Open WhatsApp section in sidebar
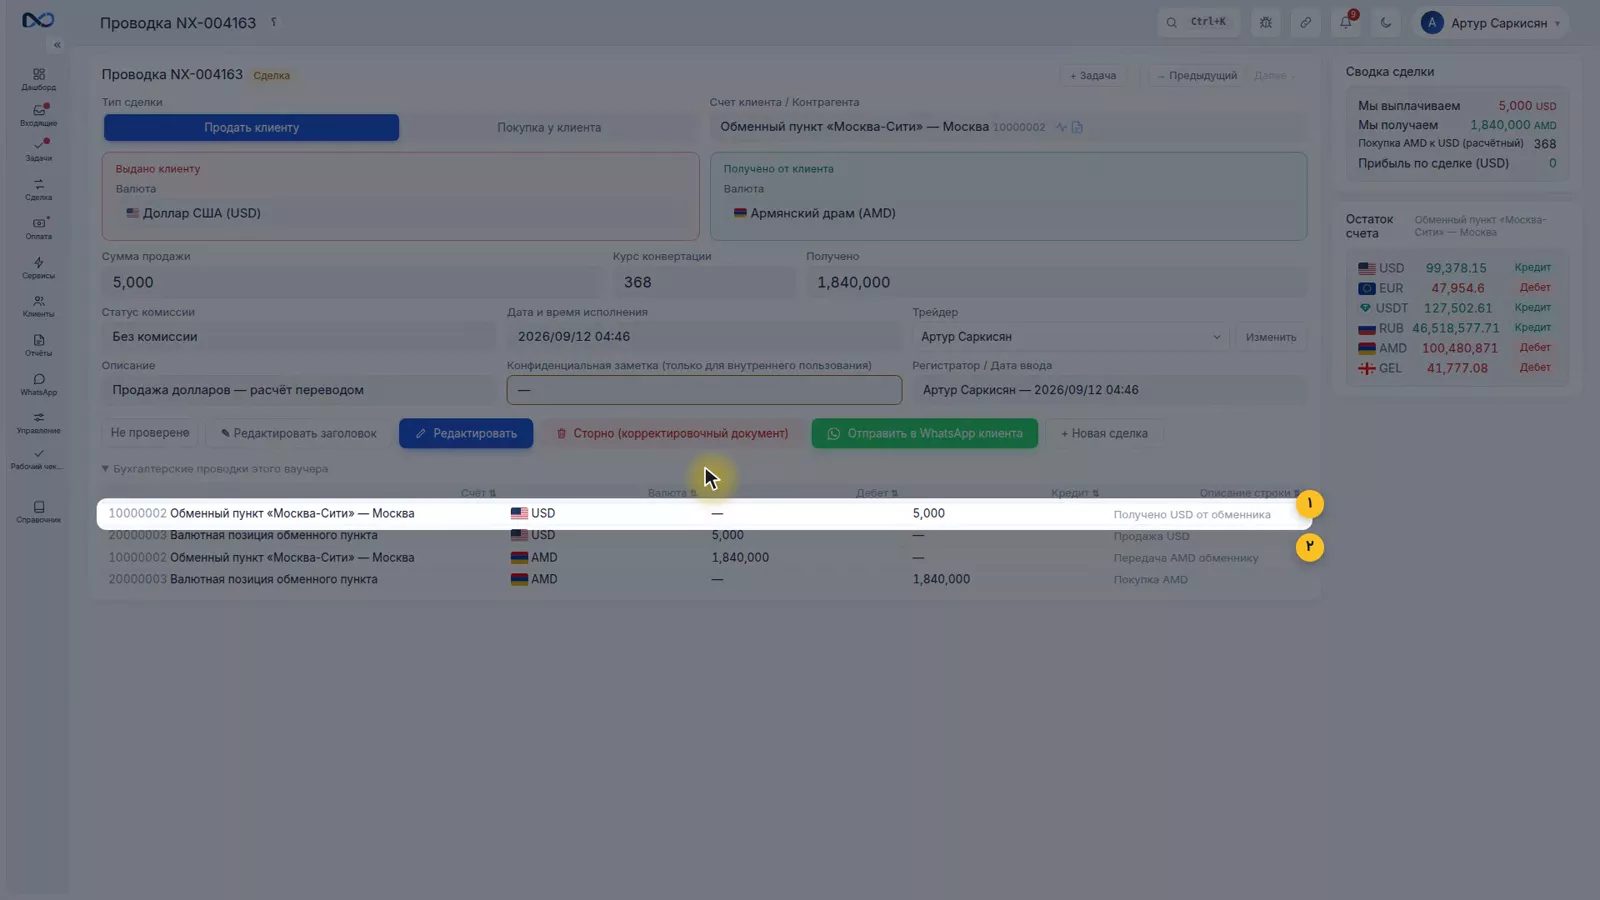 pos(38,384)
